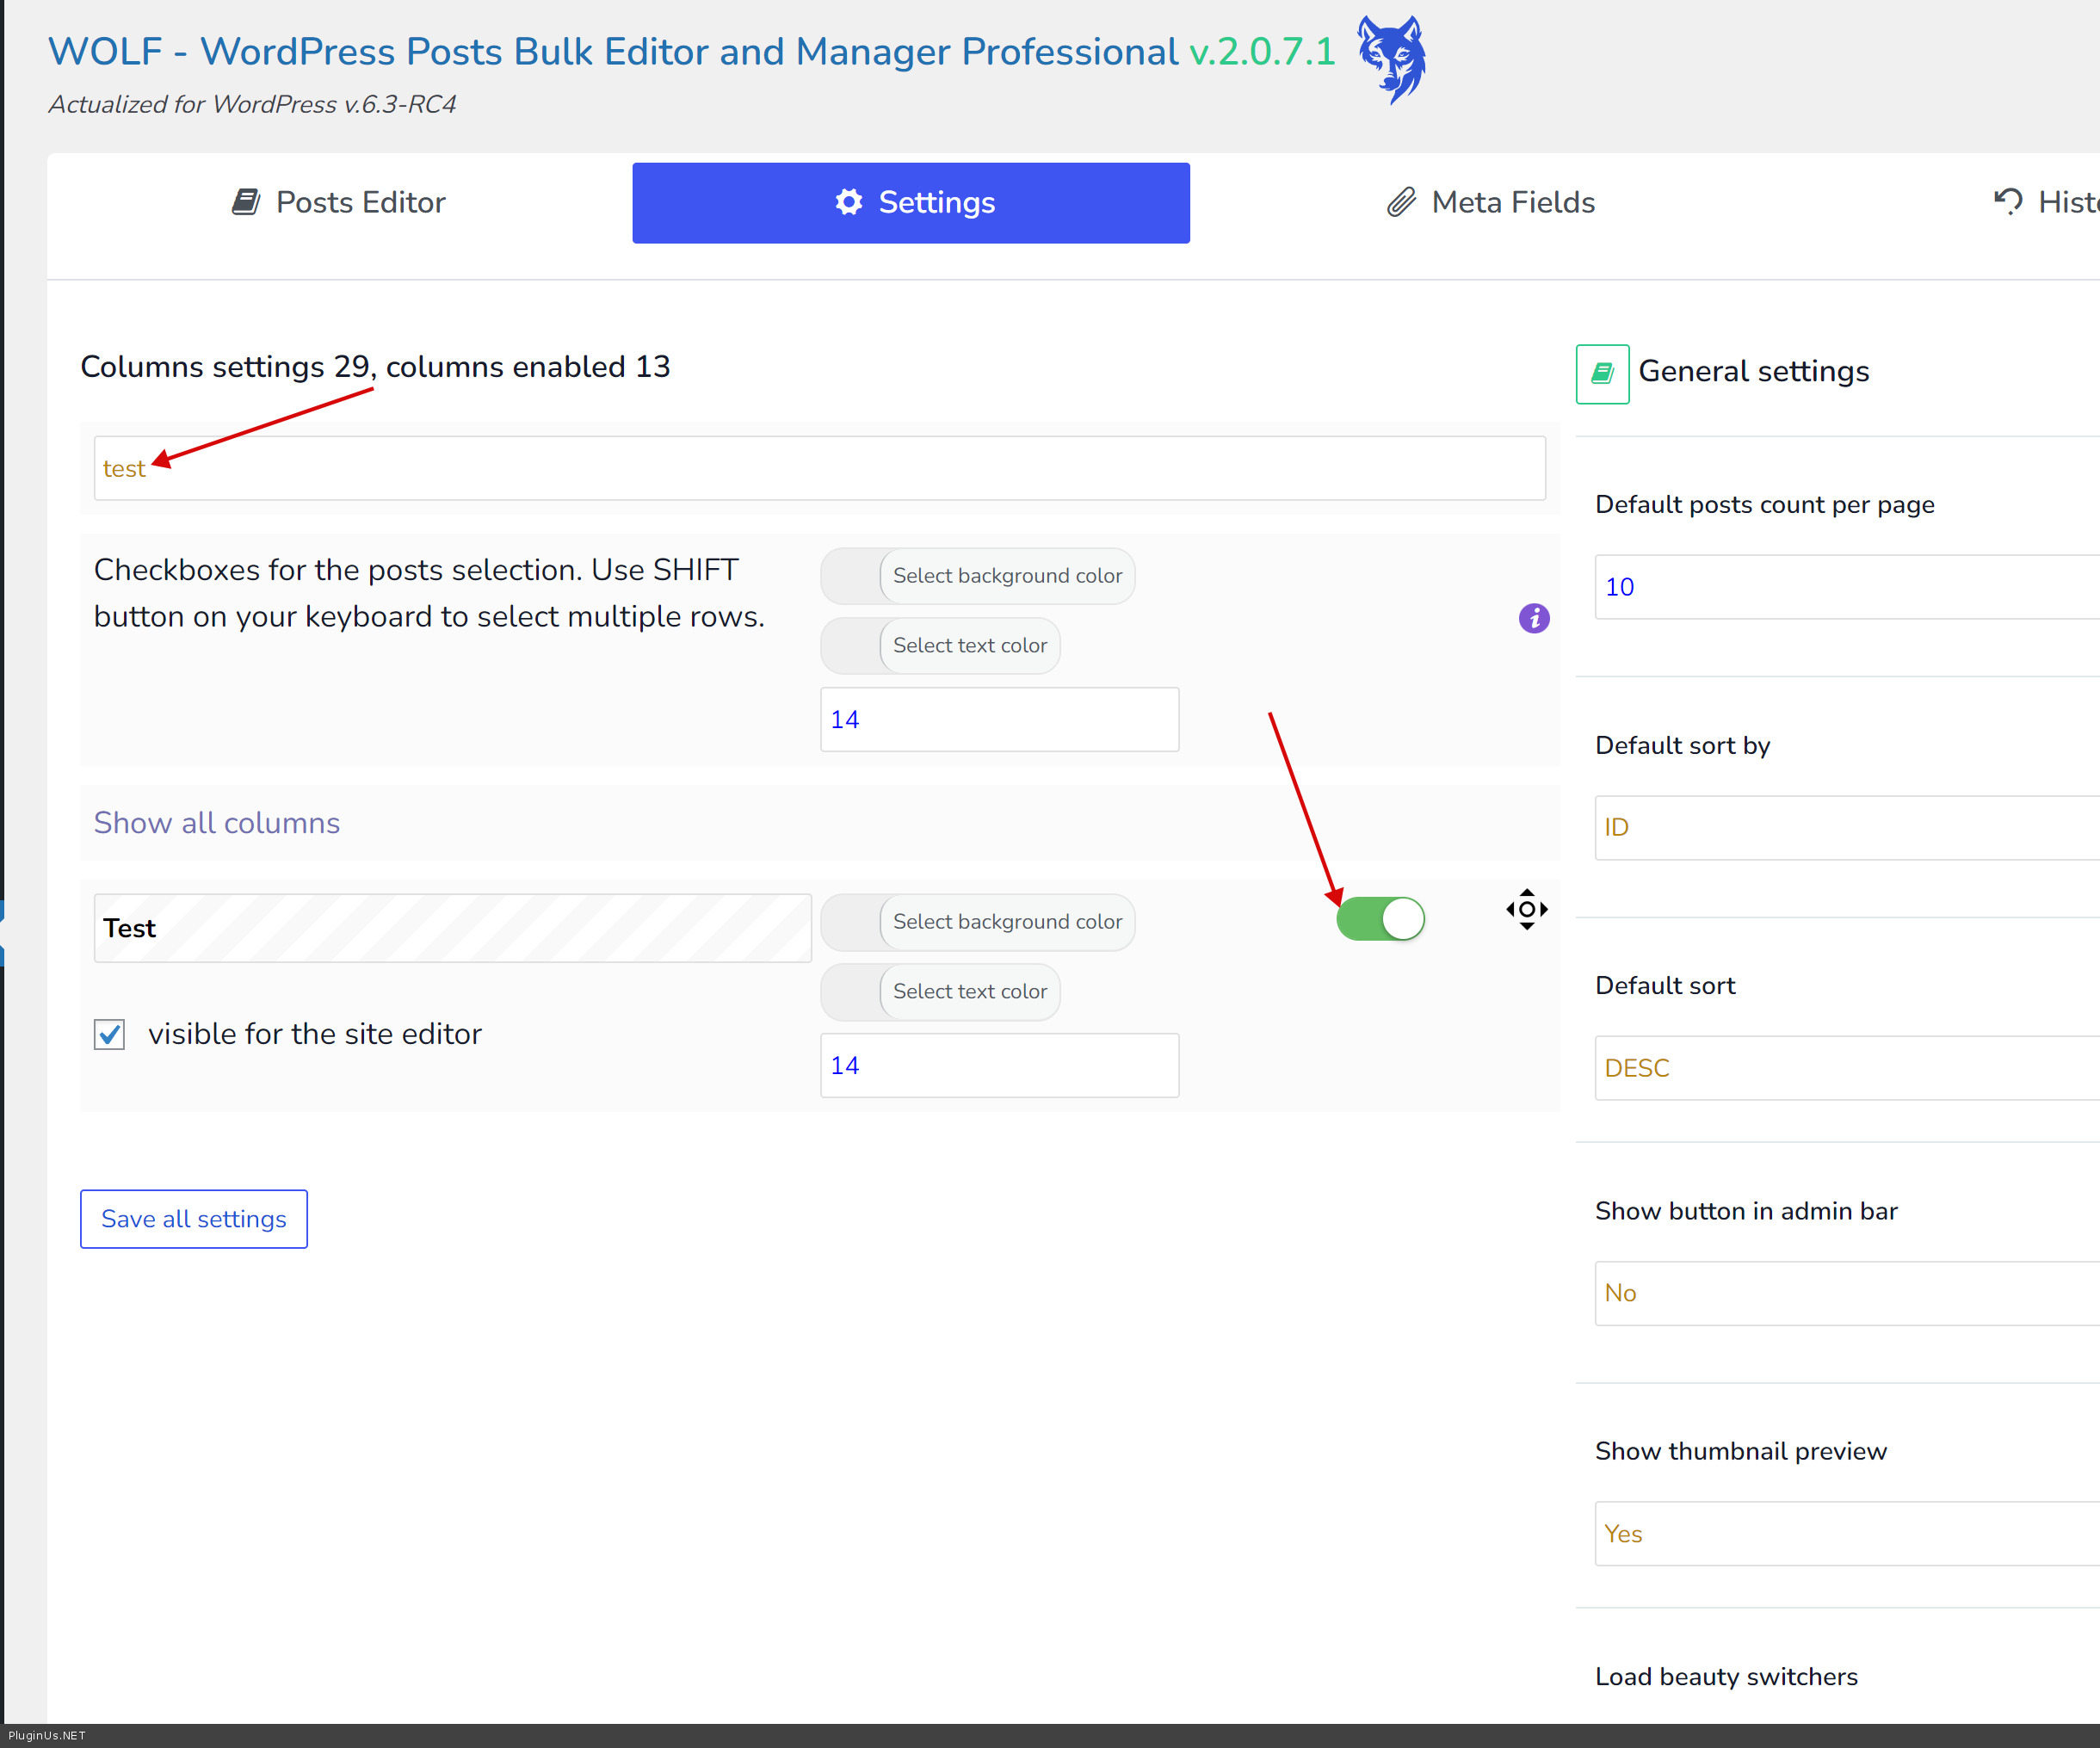The width and height of the screenshot is (2100, 1748).
Task: Switch to the Posts Editor tab
Action: point(340,202)
